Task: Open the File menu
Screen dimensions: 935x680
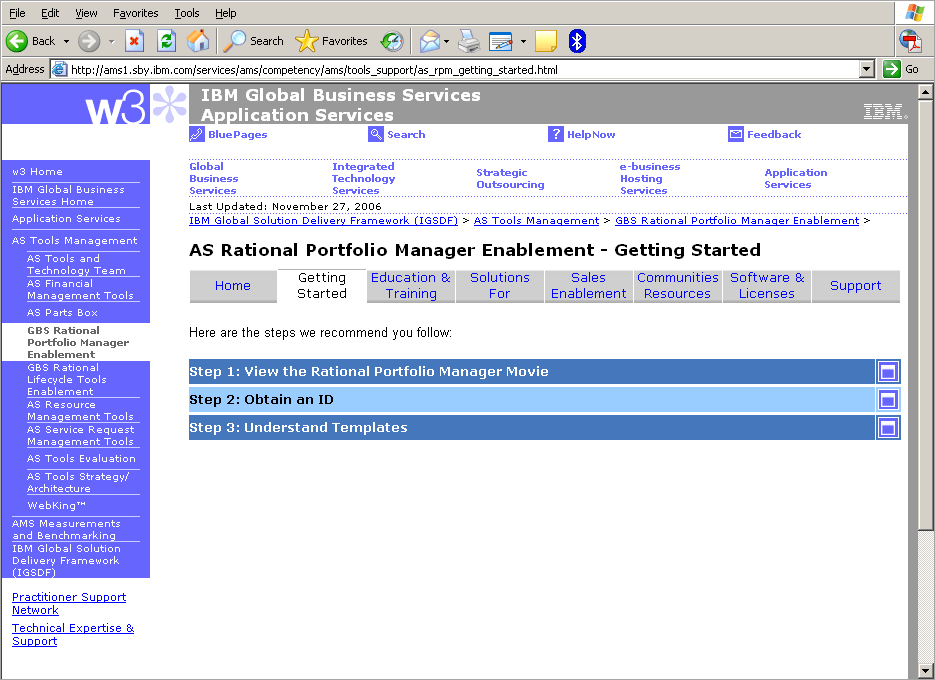Action: pos(17,13)
